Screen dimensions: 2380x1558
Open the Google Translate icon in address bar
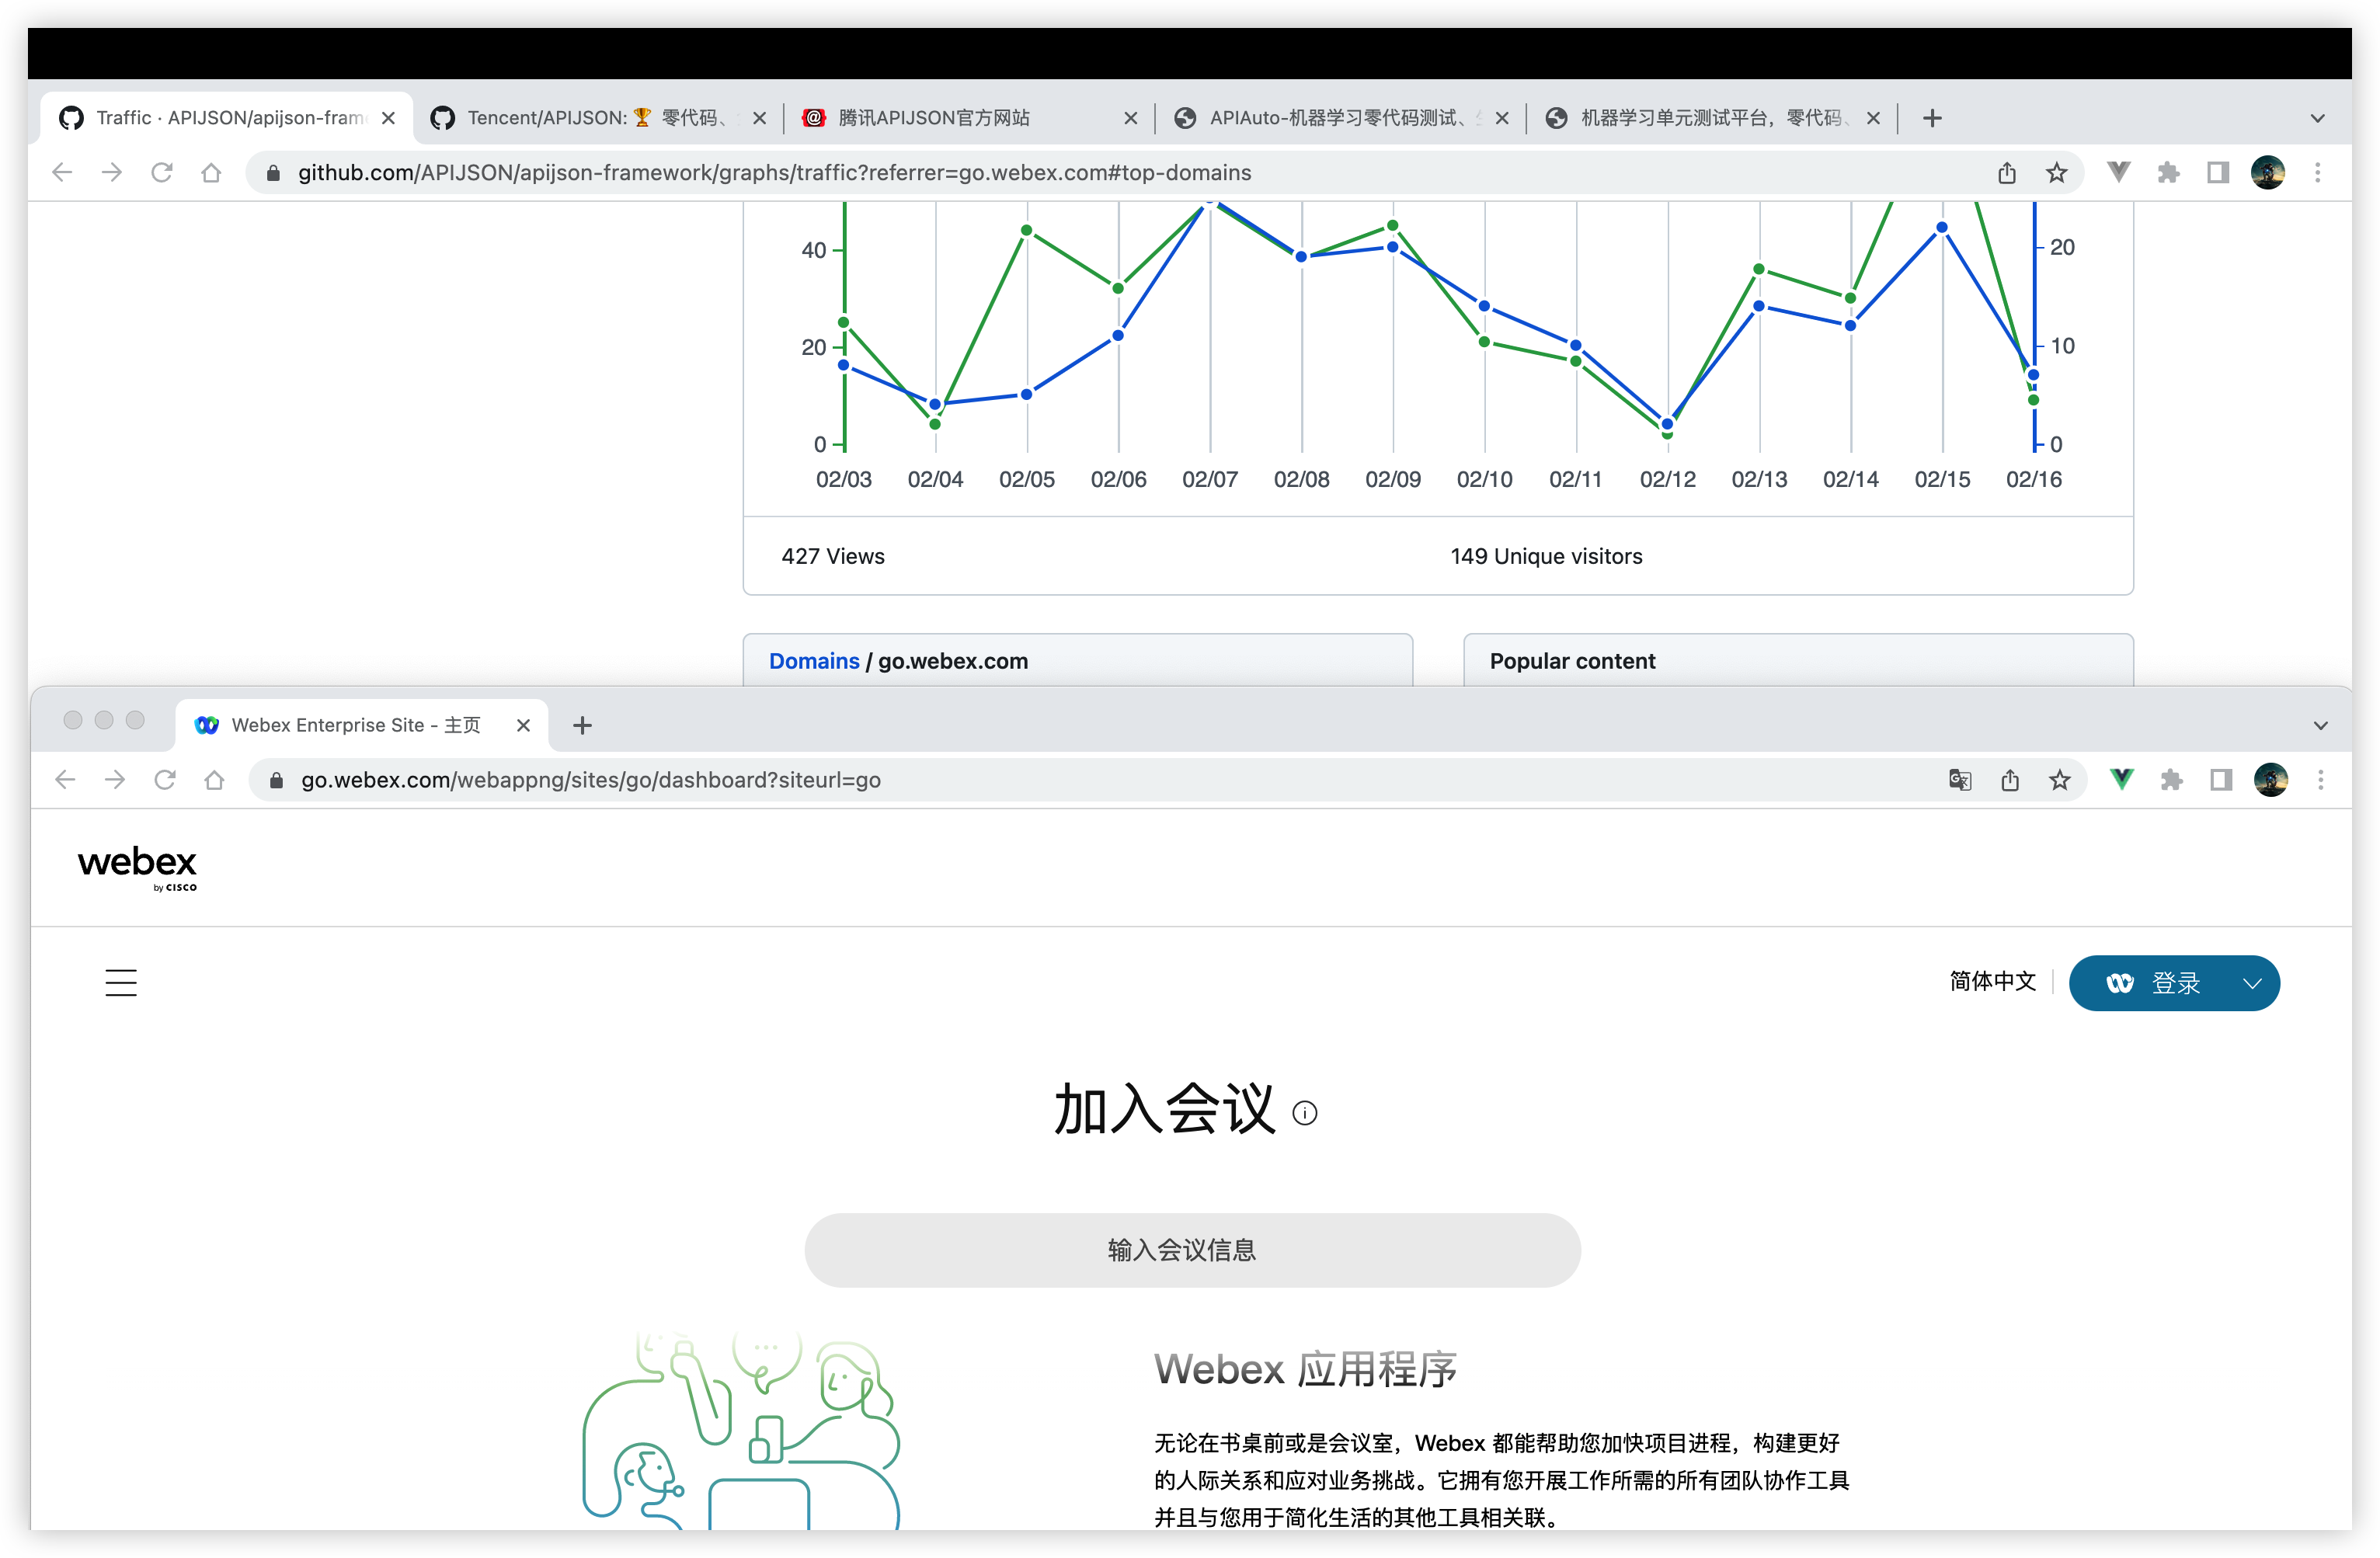[1959, 779]
